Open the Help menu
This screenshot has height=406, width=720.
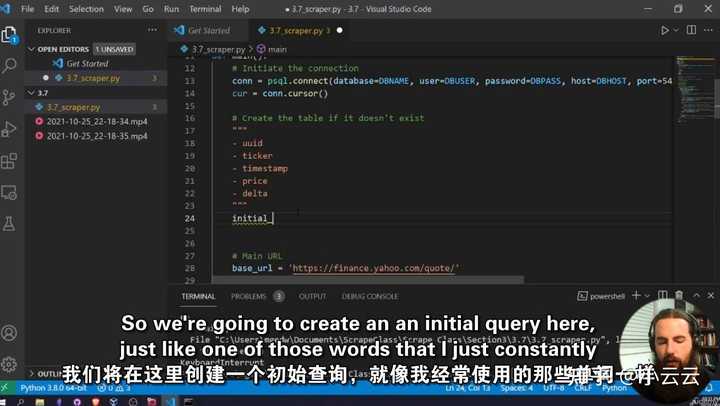tap(240, 9)
